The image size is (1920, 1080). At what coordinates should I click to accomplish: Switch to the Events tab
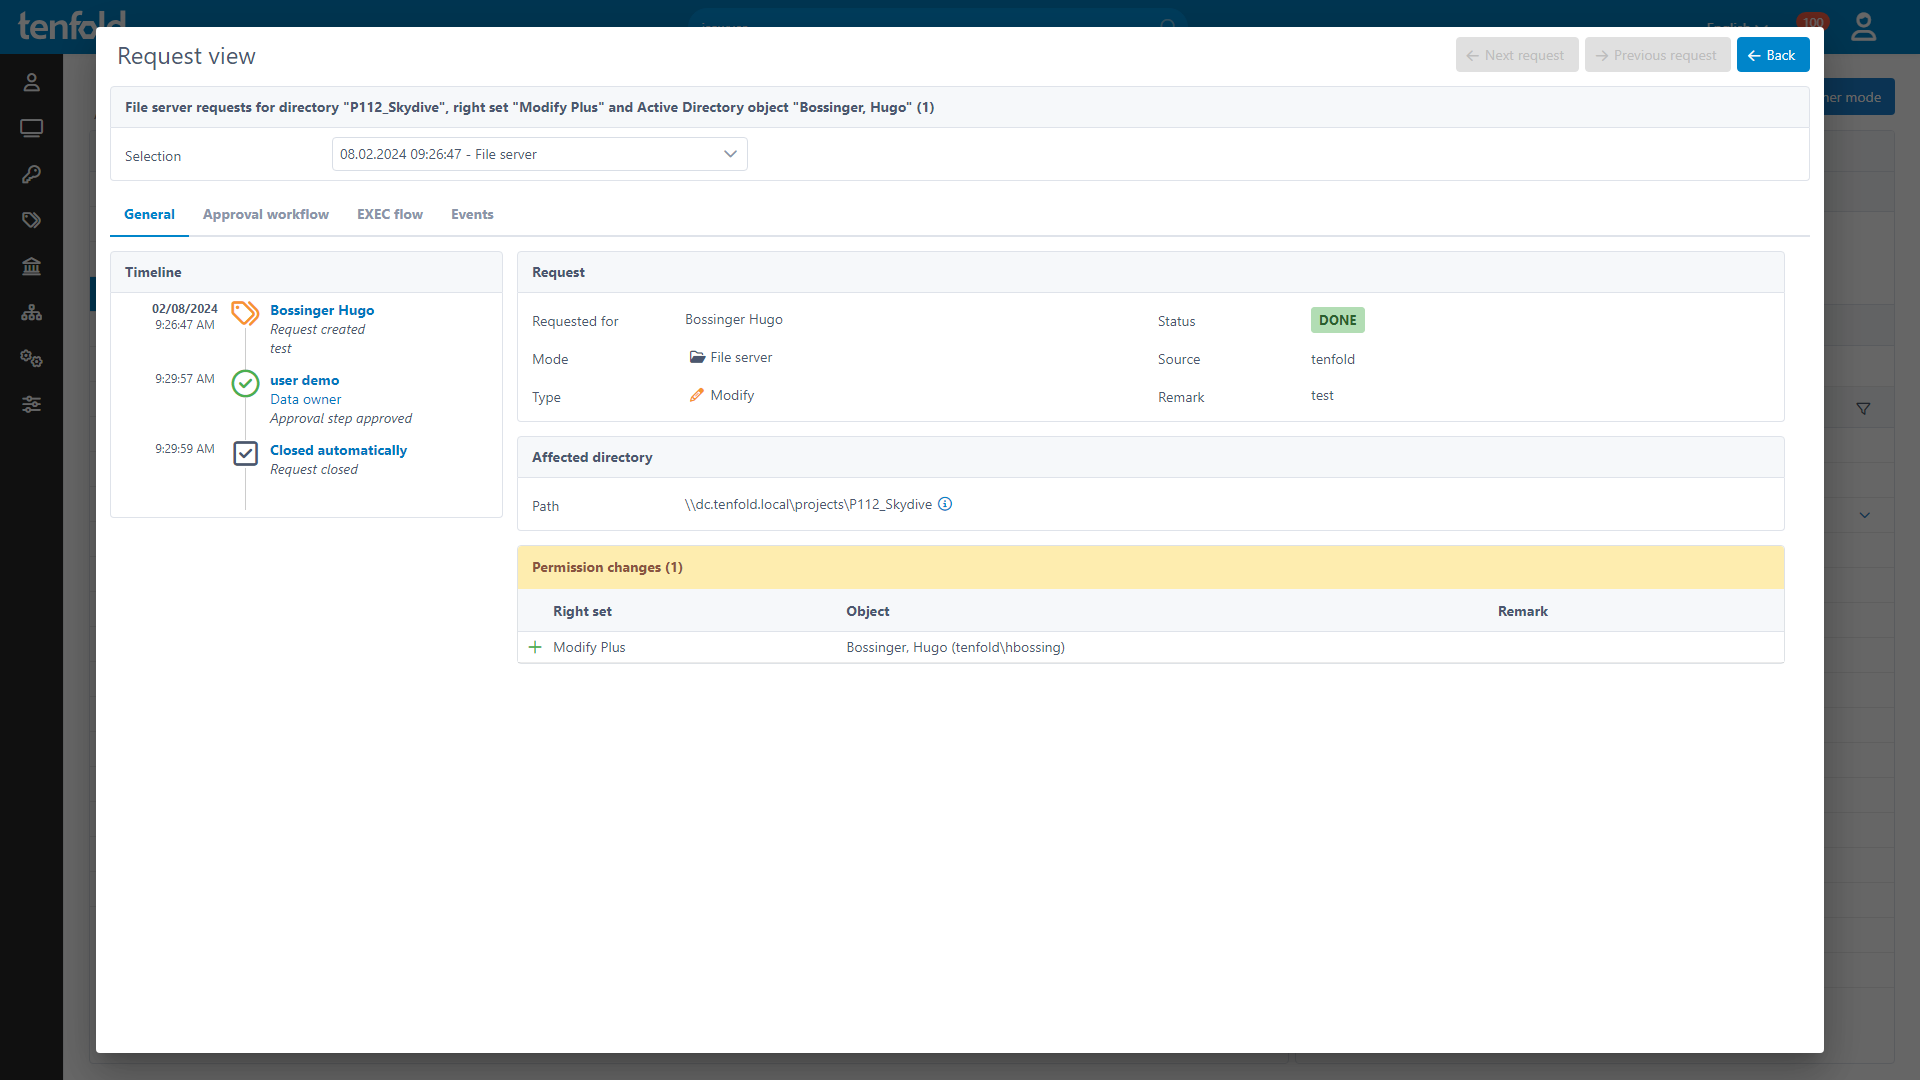[x=472, y=214]
